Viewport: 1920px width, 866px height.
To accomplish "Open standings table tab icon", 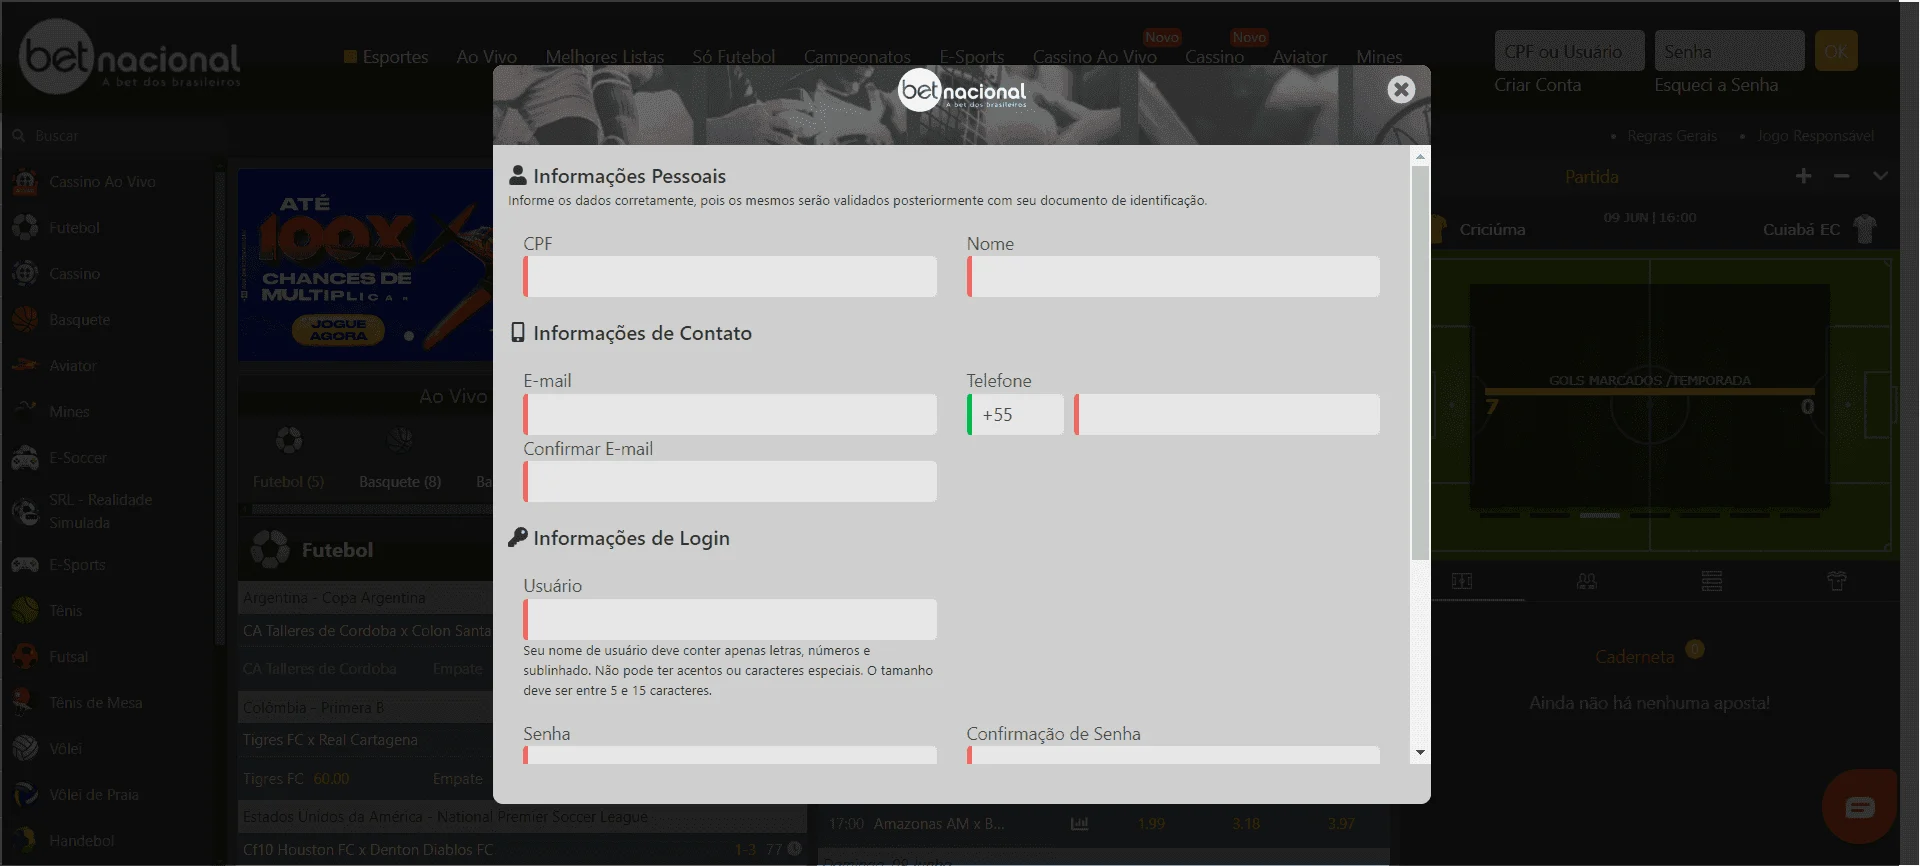I will tap(1712, 581).
